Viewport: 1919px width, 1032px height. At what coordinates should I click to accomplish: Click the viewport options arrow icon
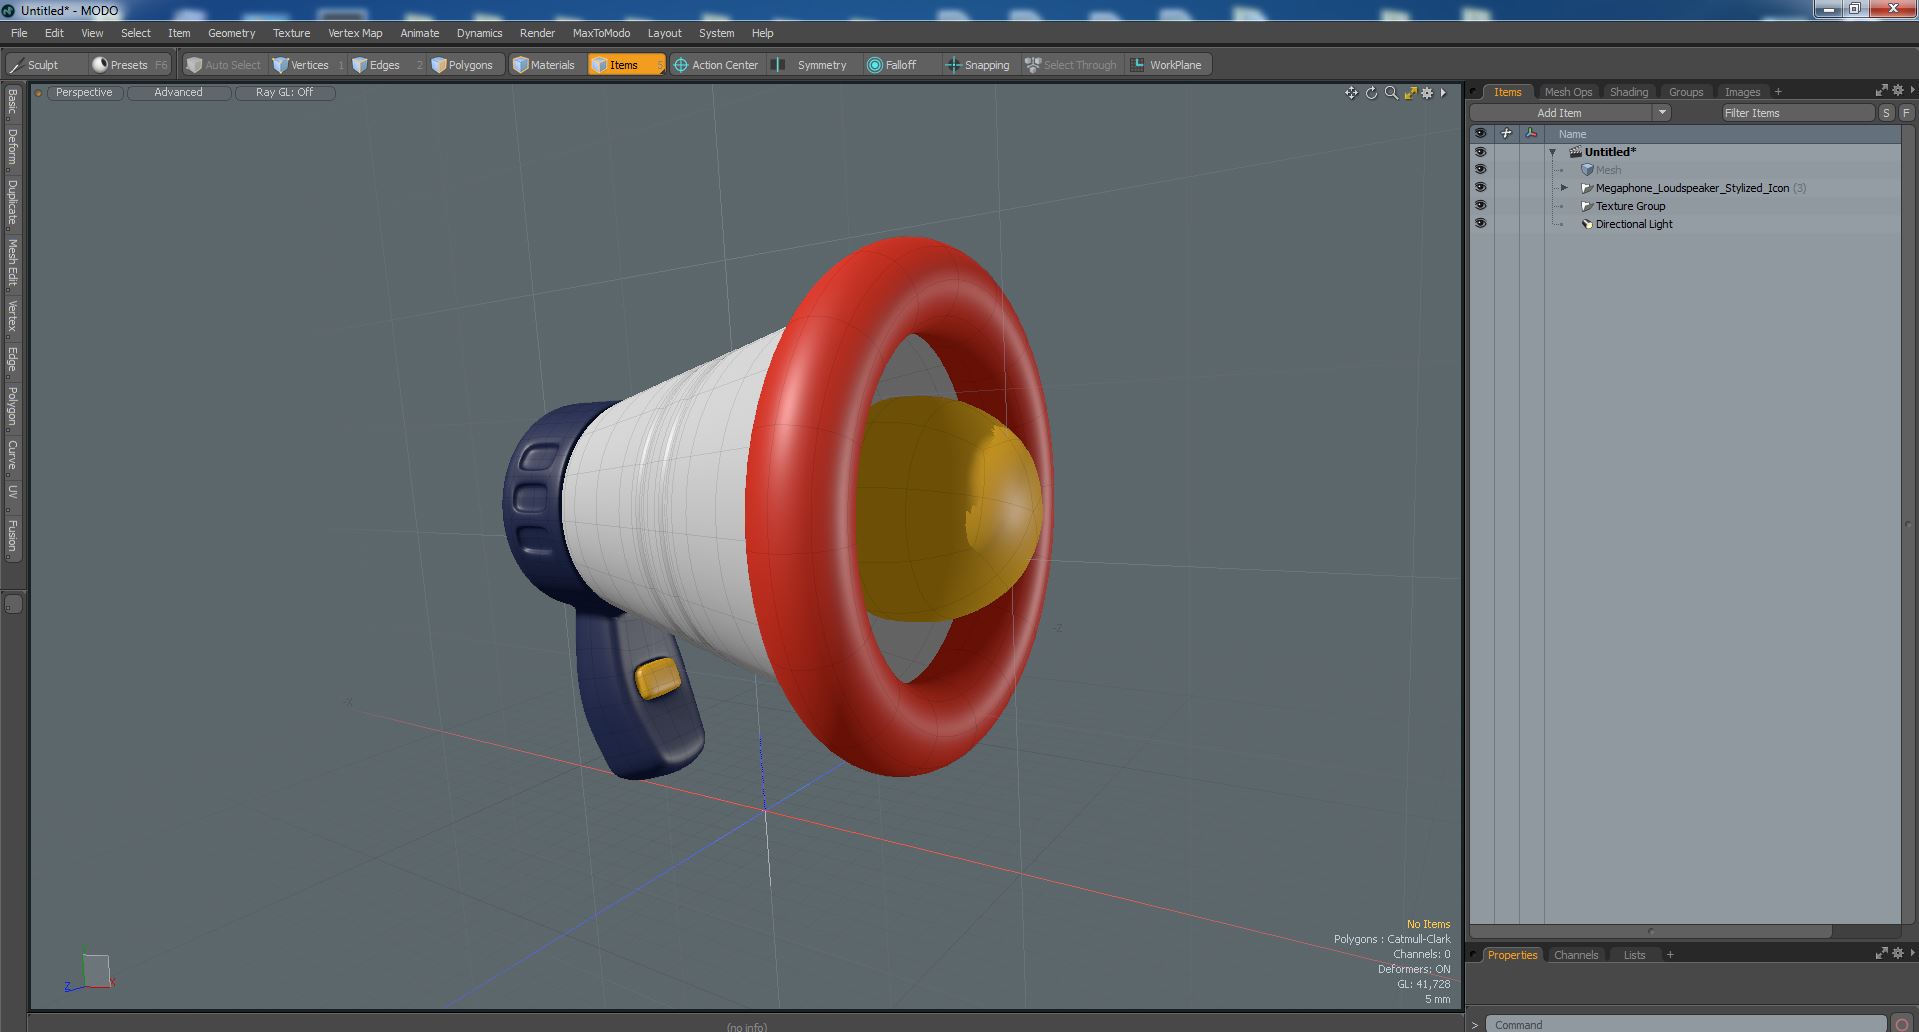(x=1443, y=93)
